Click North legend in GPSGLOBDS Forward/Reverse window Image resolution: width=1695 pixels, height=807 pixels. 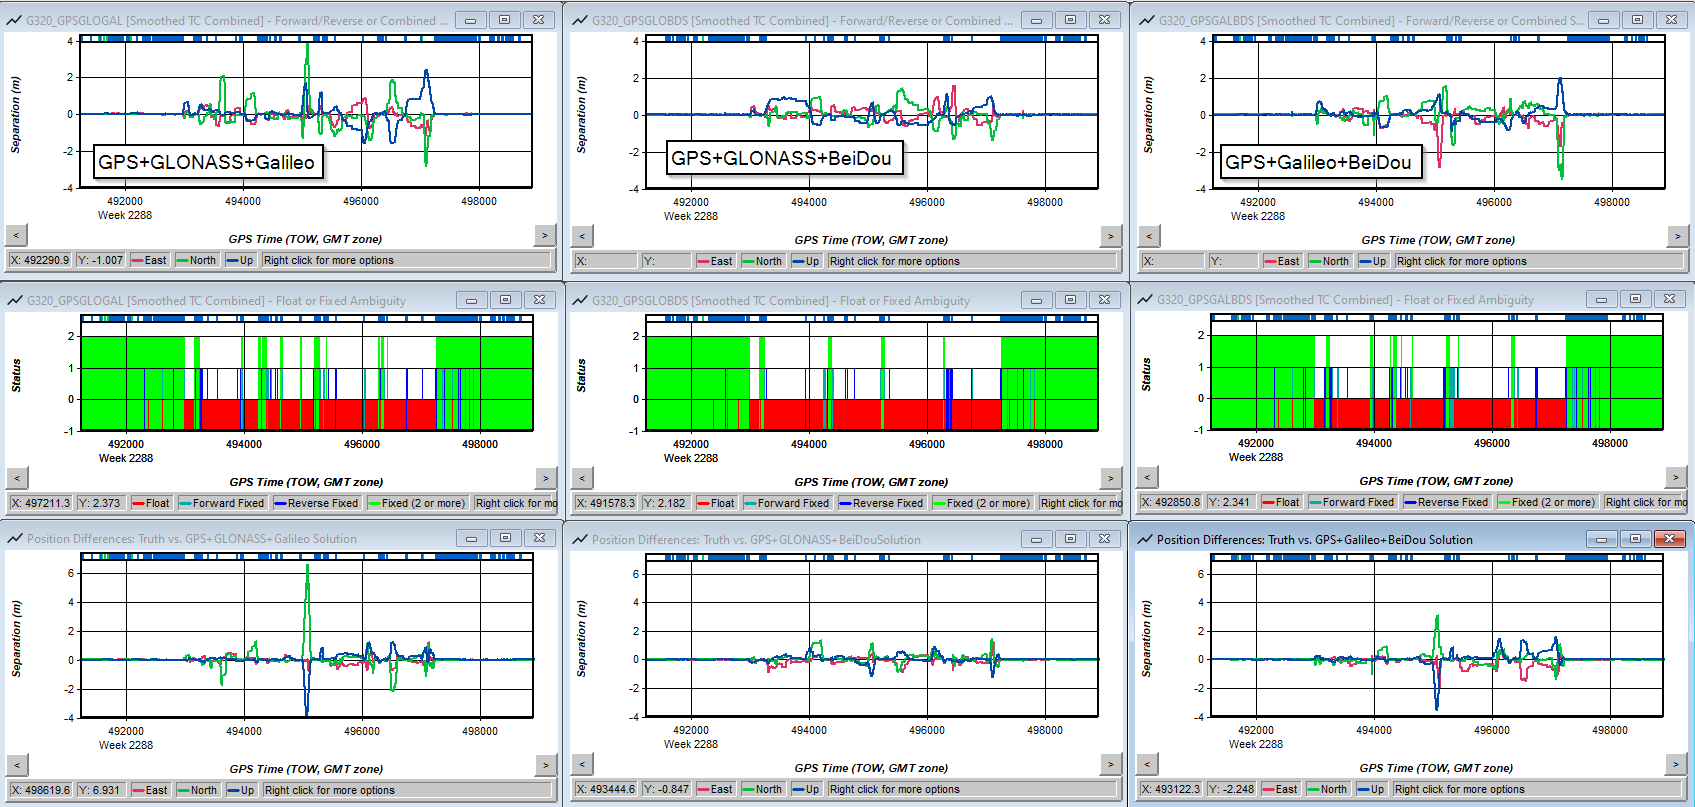pos(762,262)
